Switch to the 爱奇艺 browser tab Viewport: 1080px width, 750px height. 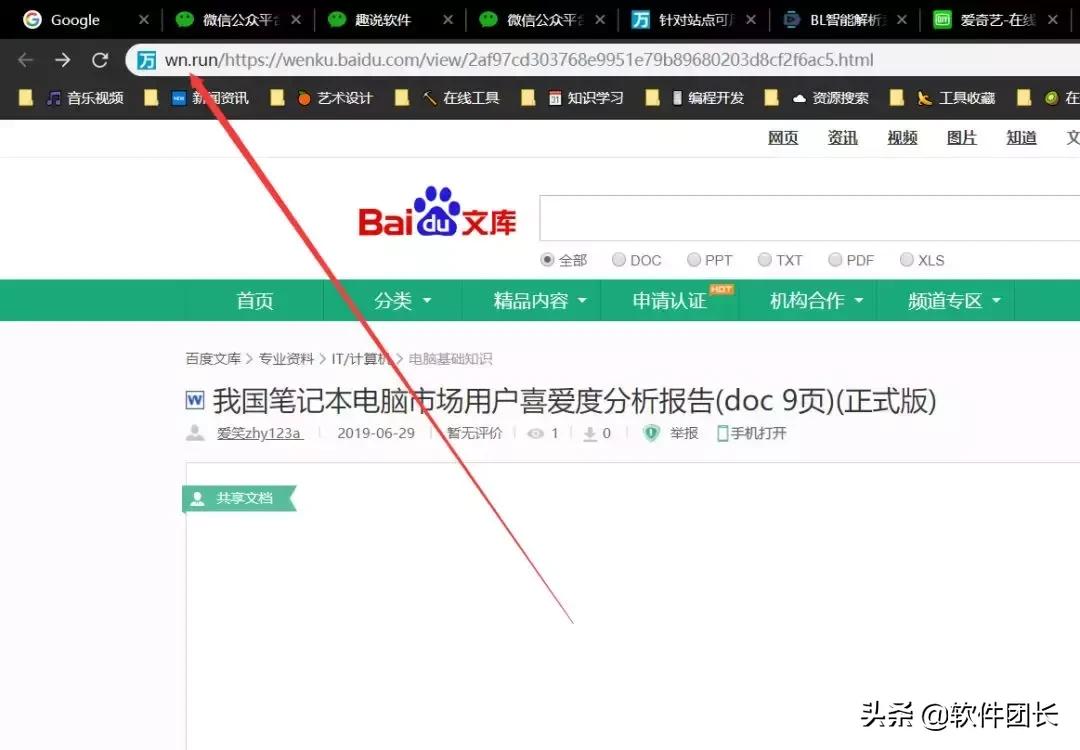tap(994, 18)
